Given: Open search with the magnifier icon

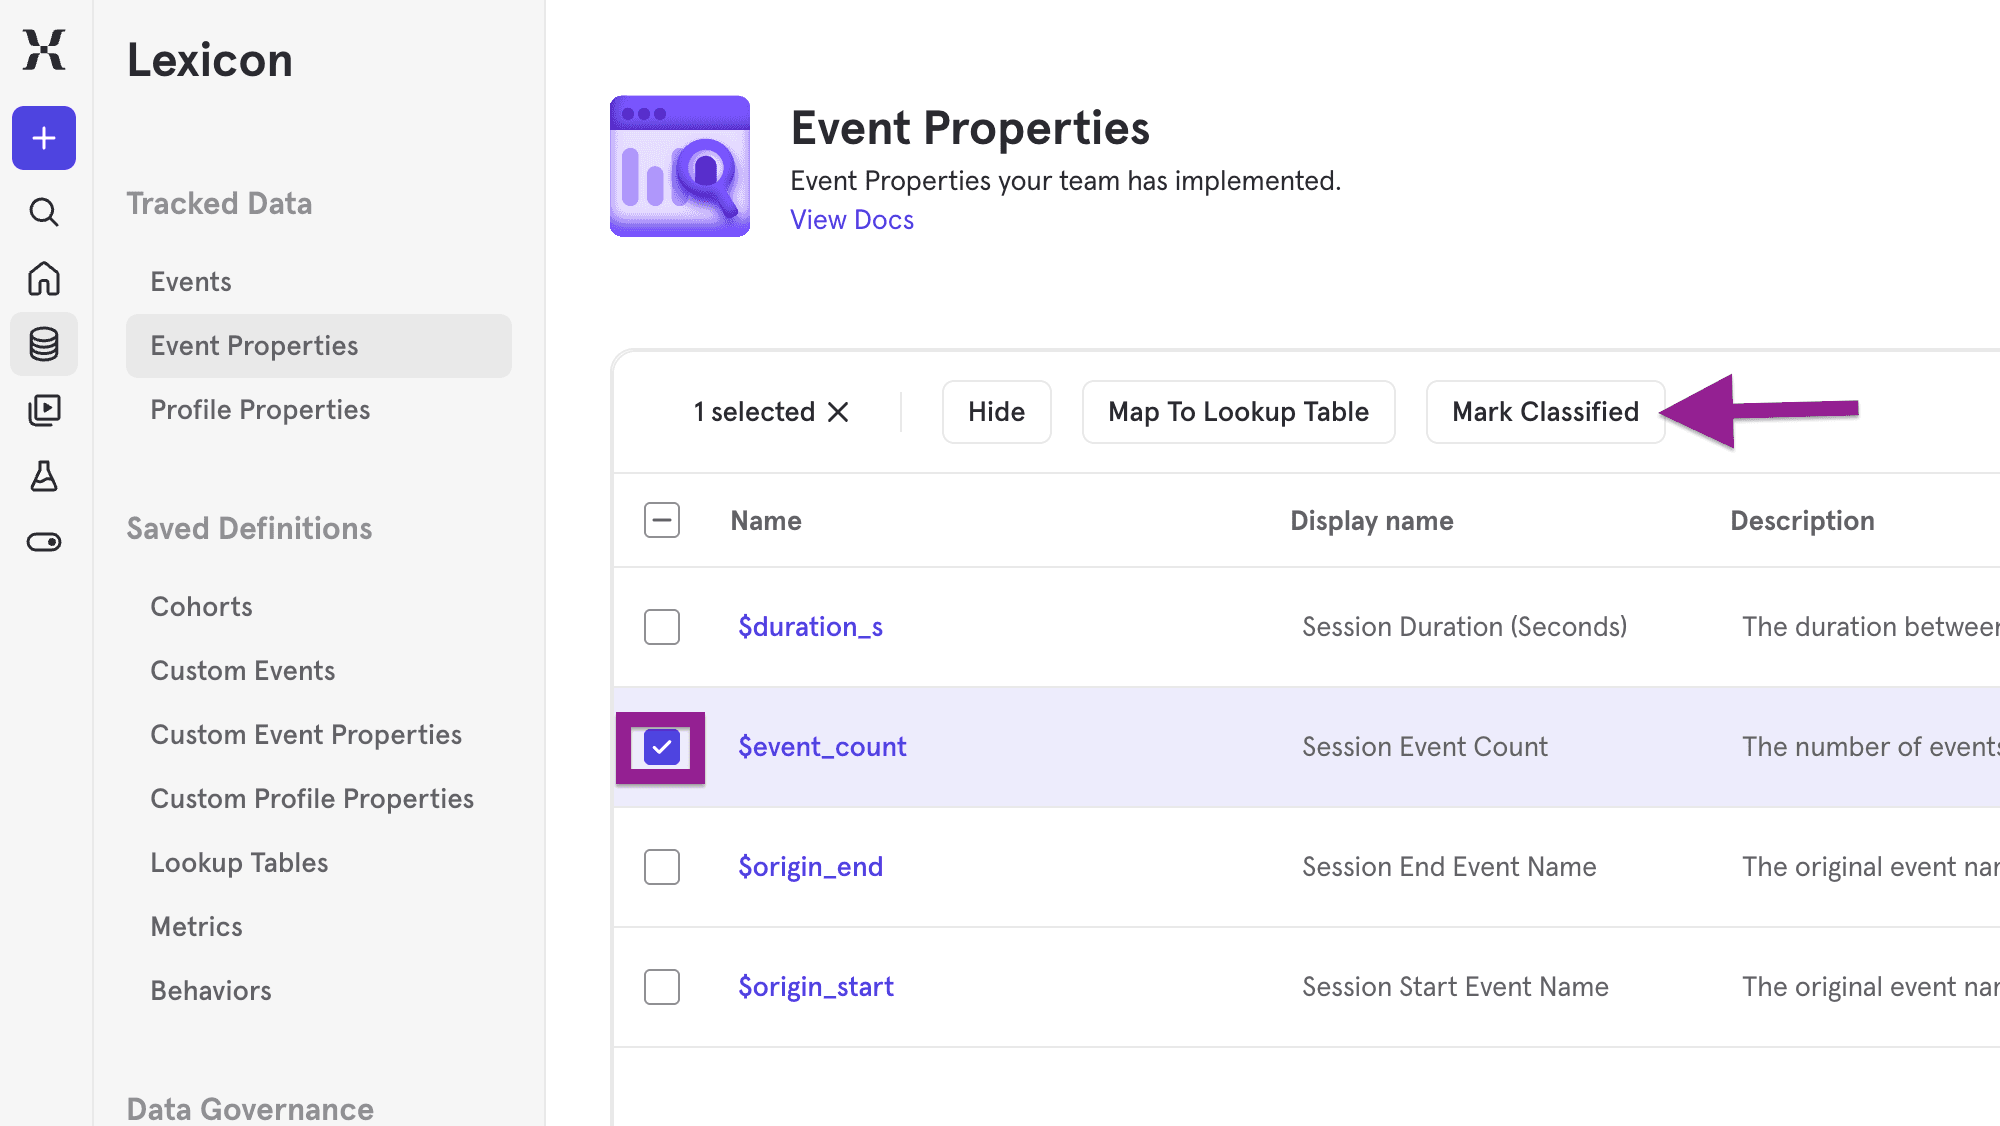Looking at the screenshot, I should [44, 212].
